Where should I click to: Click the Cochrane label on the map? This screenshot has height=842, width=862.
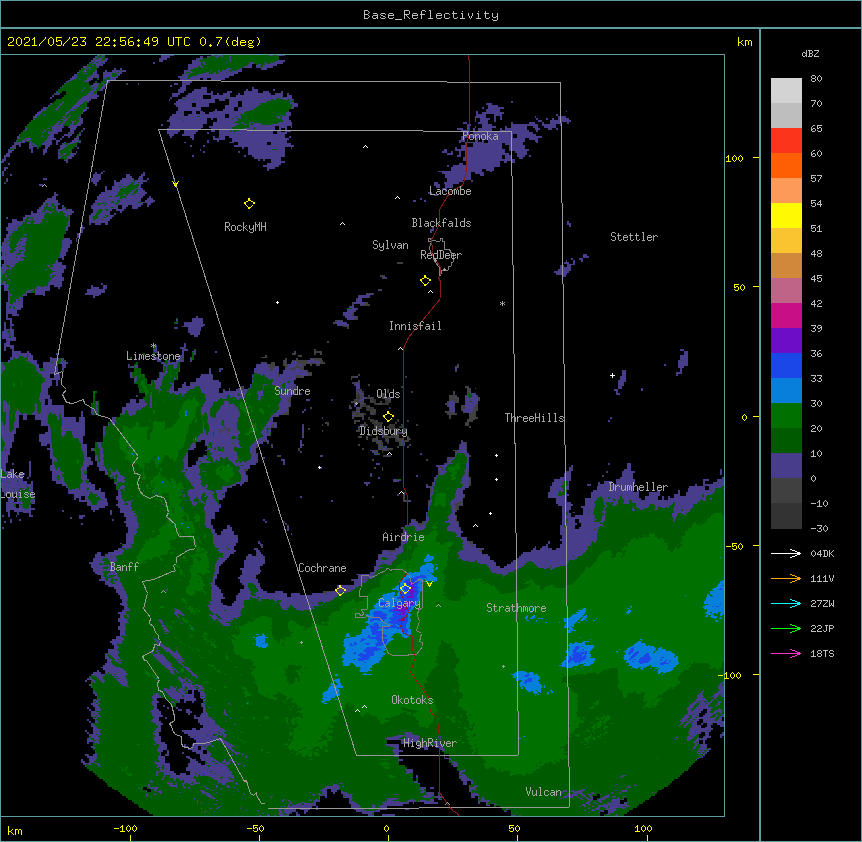pos(322,568)
